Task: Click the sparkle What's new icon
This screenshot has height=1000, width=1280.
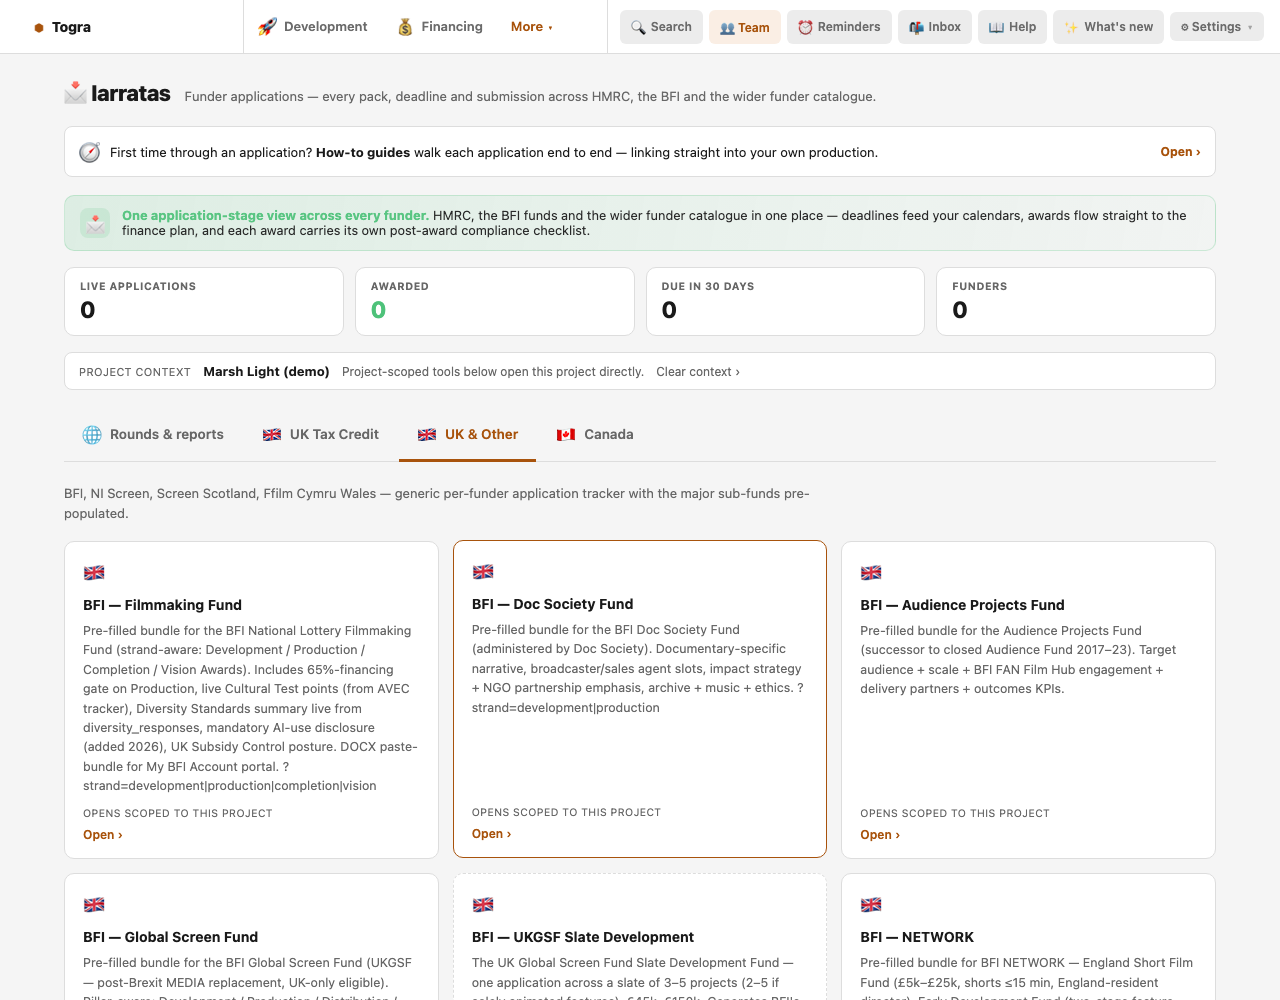Action: (x=1071, y=27)
